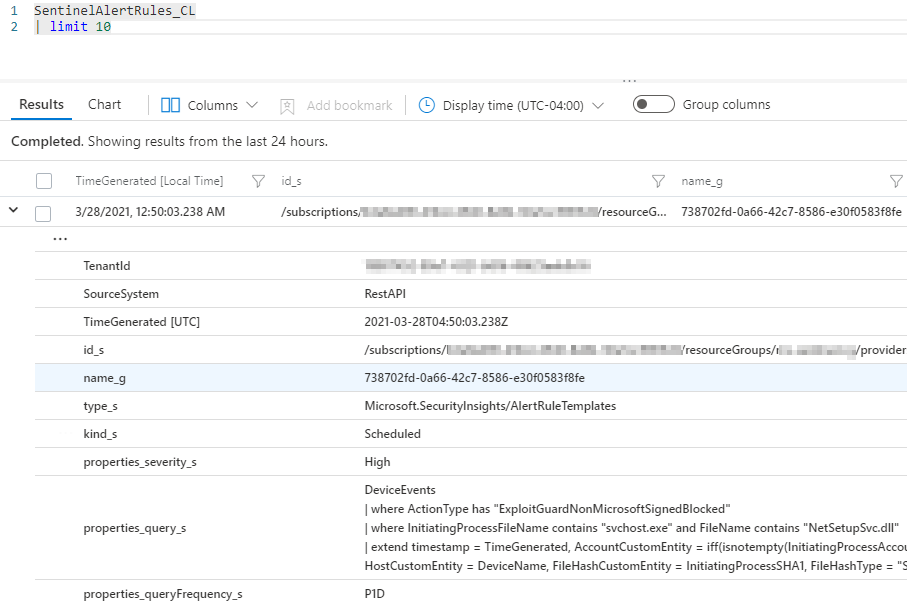Click the Display time clock icon

click(426, 105)
